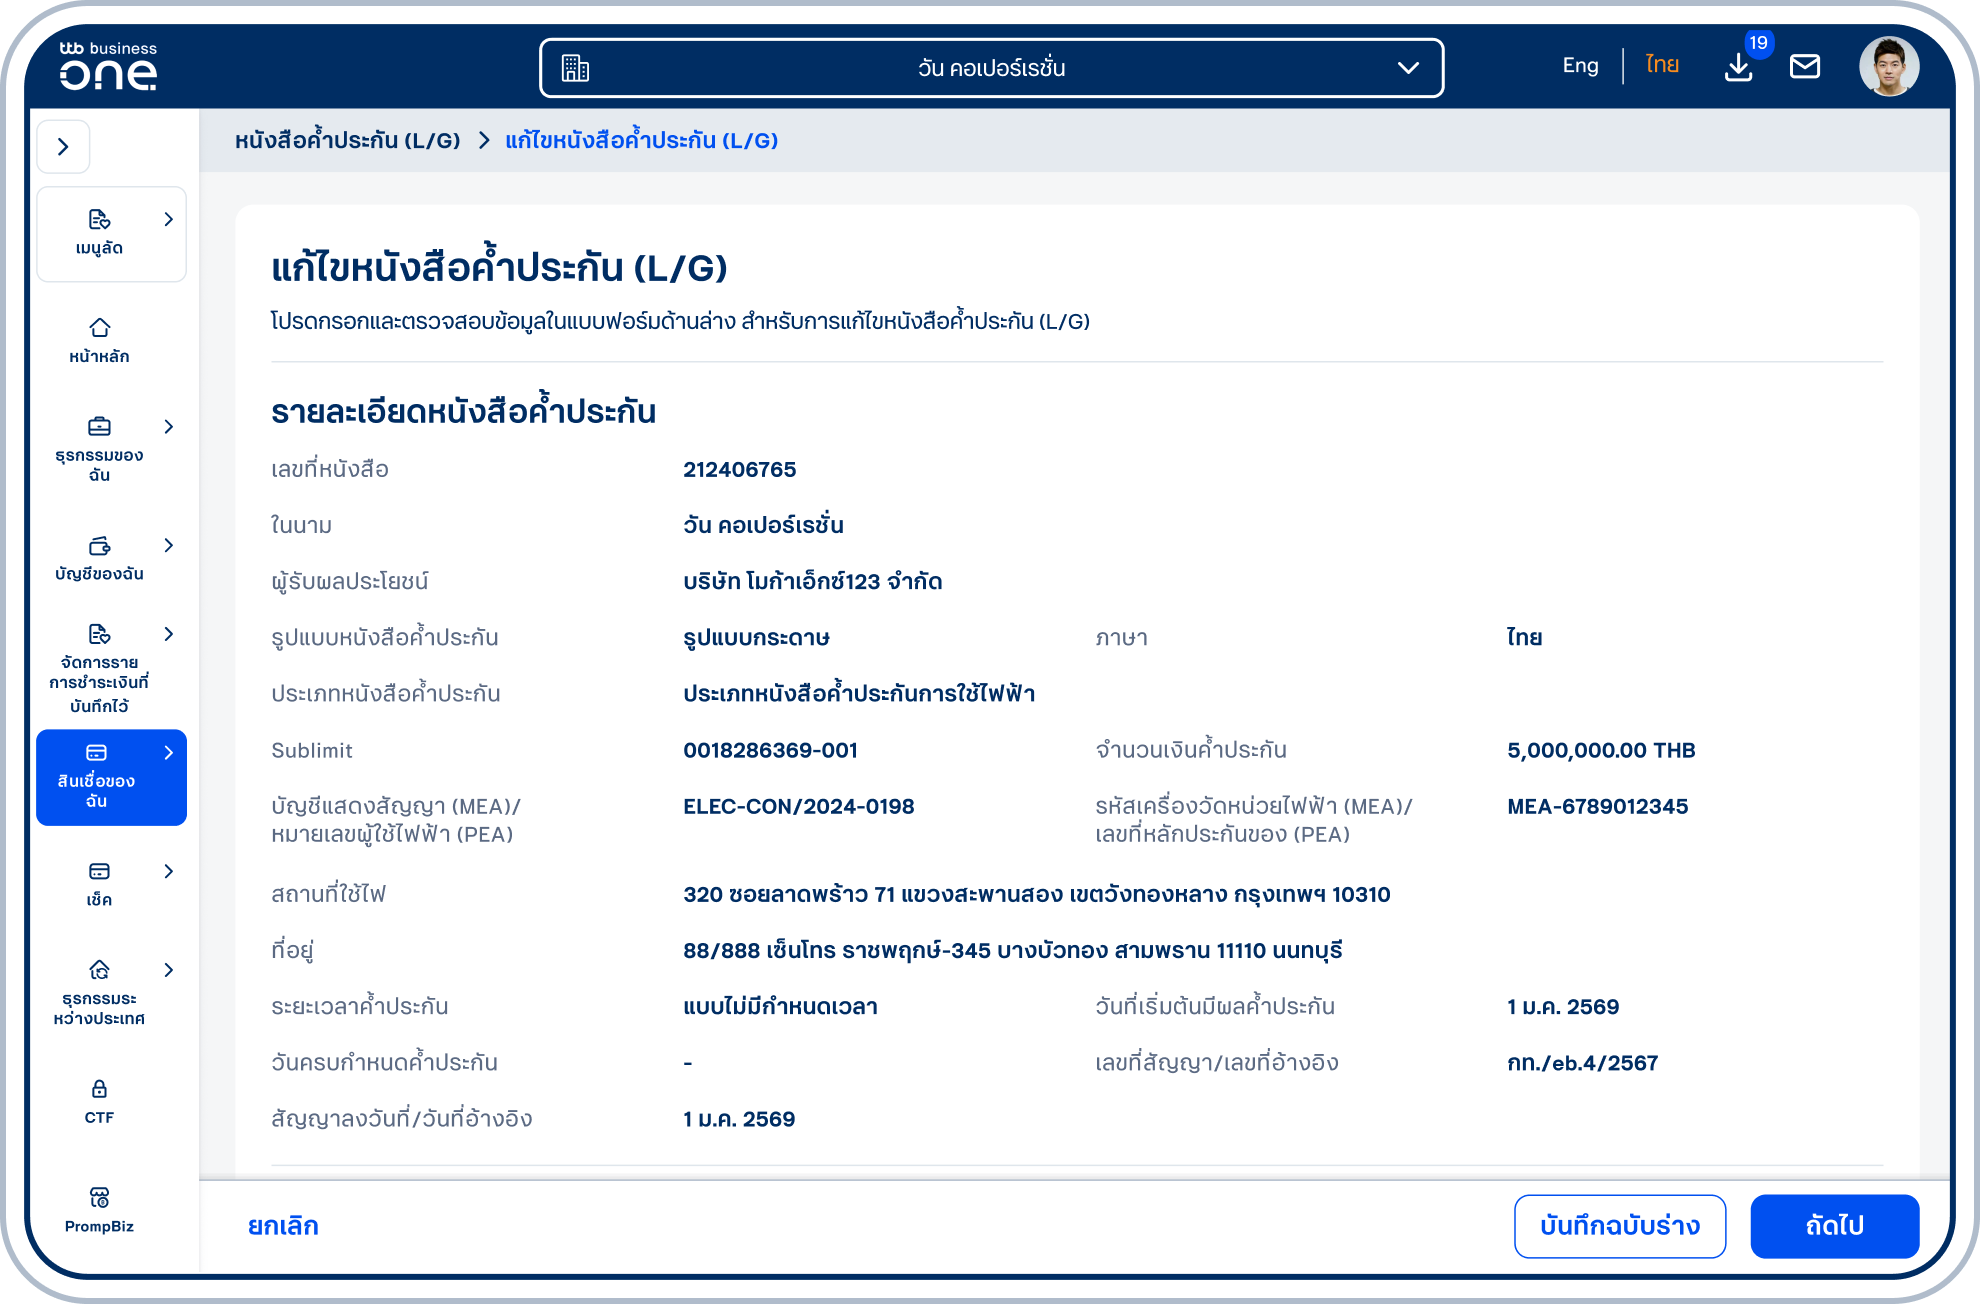Open the user profile avatar

click(1889, 67)
